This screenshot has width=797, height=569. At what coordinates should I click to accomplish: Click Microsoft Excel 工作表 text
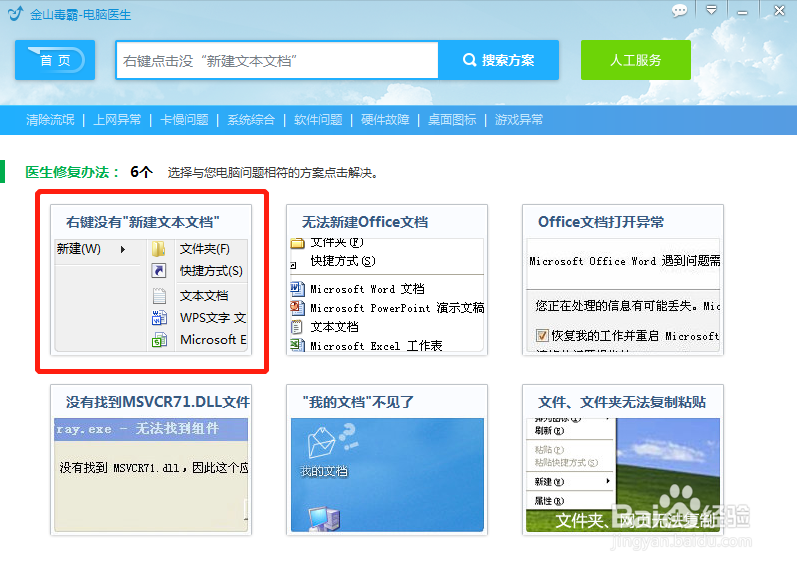376,346
